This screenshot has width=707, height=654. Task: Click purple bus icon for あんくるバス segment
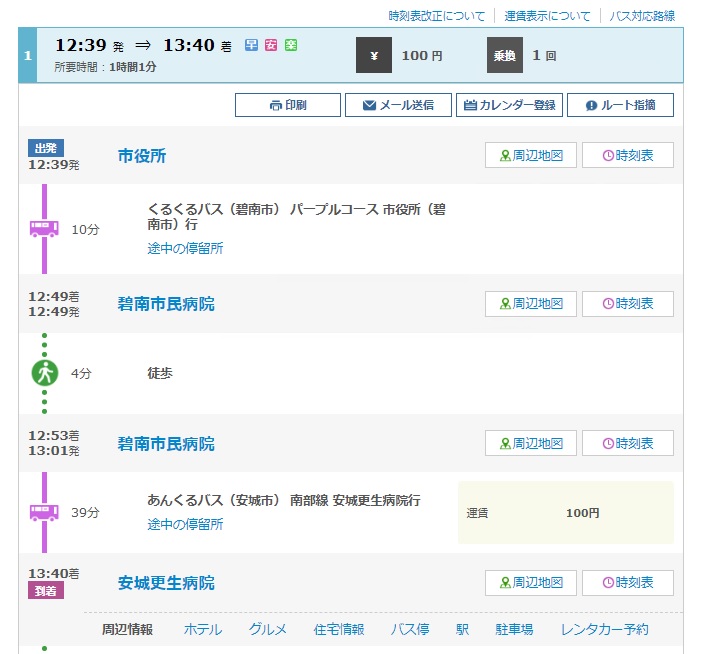(x=44, y=512)
